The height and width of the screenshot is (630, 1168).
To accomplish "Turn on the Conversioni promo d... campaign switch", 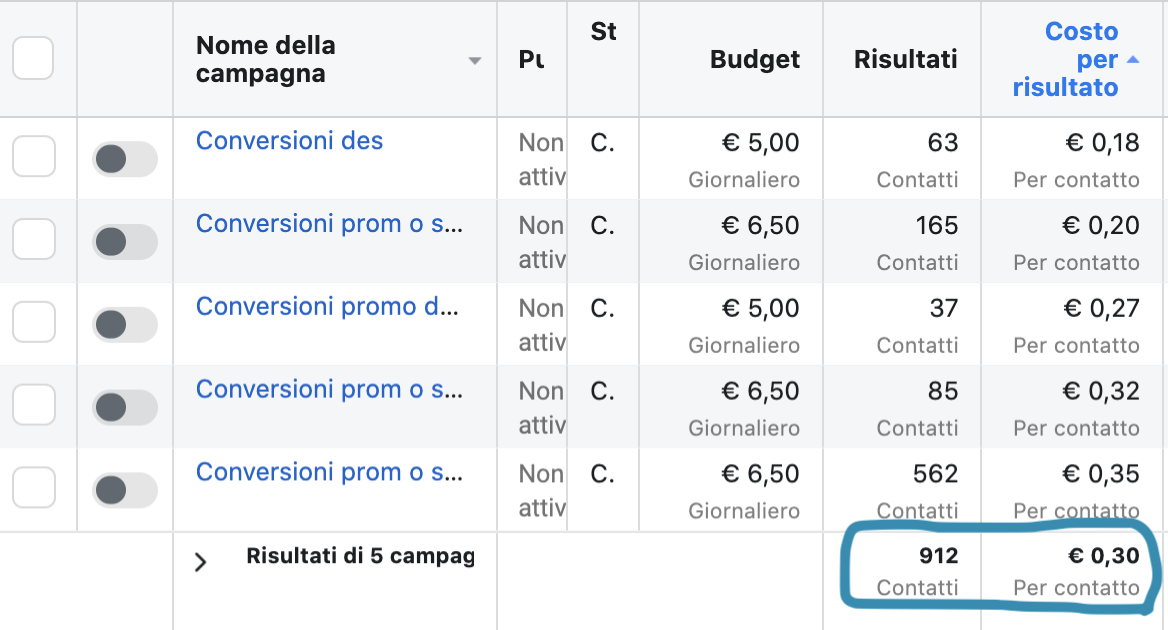I will click(x=124, y=325).
